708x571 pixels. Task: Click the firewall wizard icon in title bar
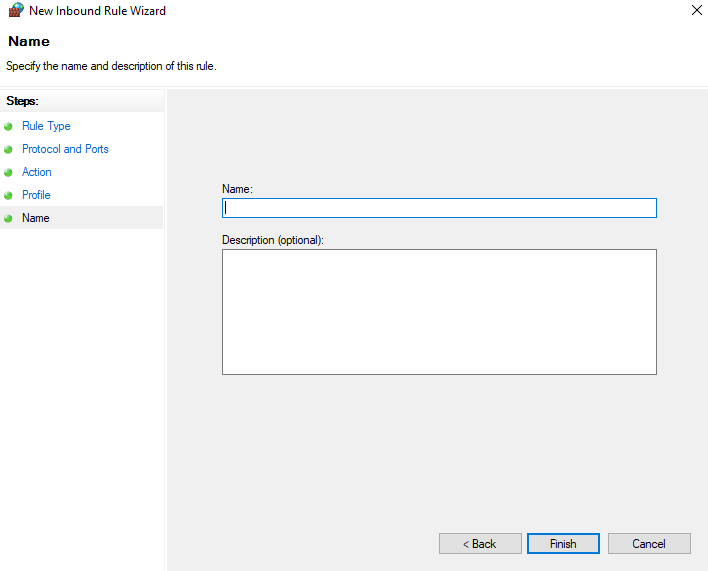pyautogui.click(x=15, y=11)
